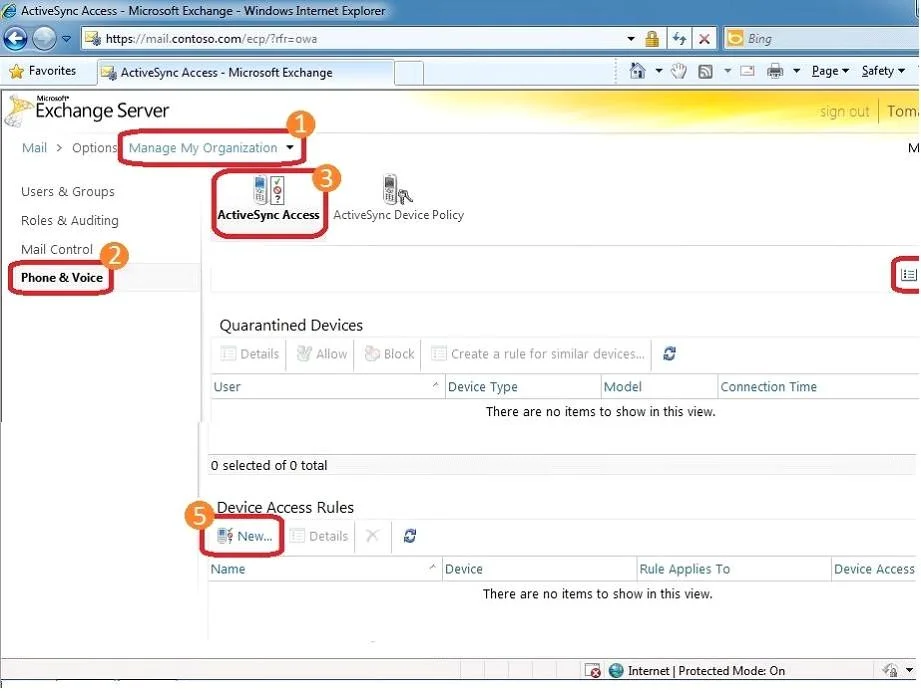The image size is (921, 691).
Task: Select the ActiveSync Access browser tab
Action: point(246,72)
